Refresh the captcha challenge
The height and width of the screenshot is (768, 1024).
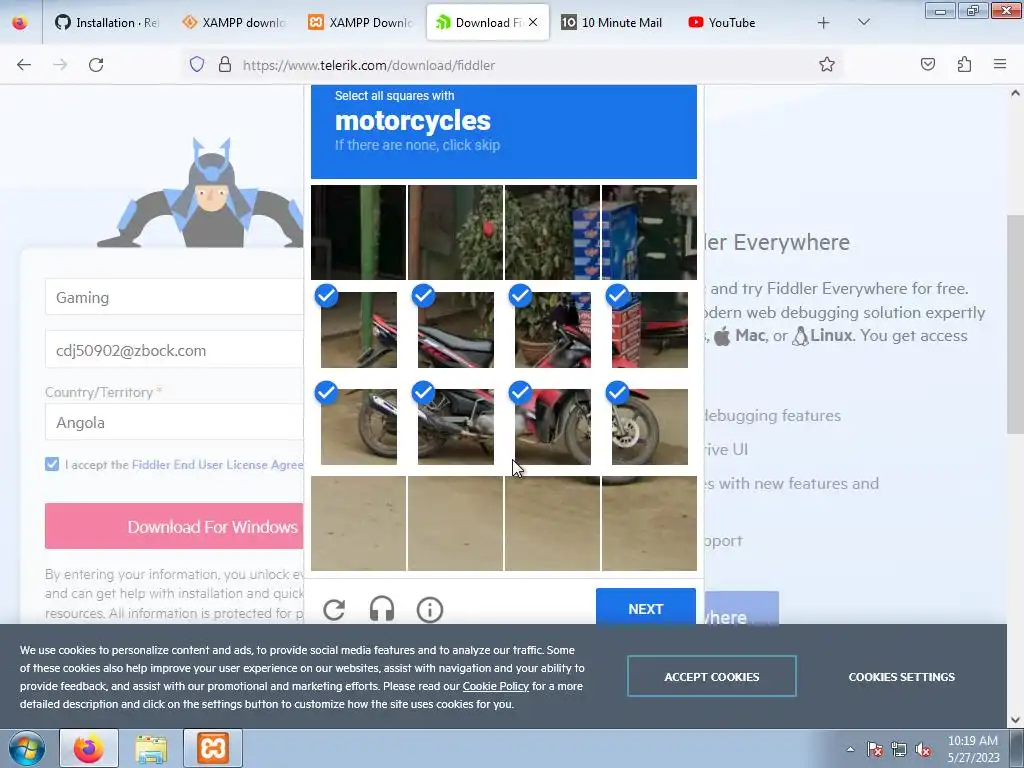coord(334,609)
